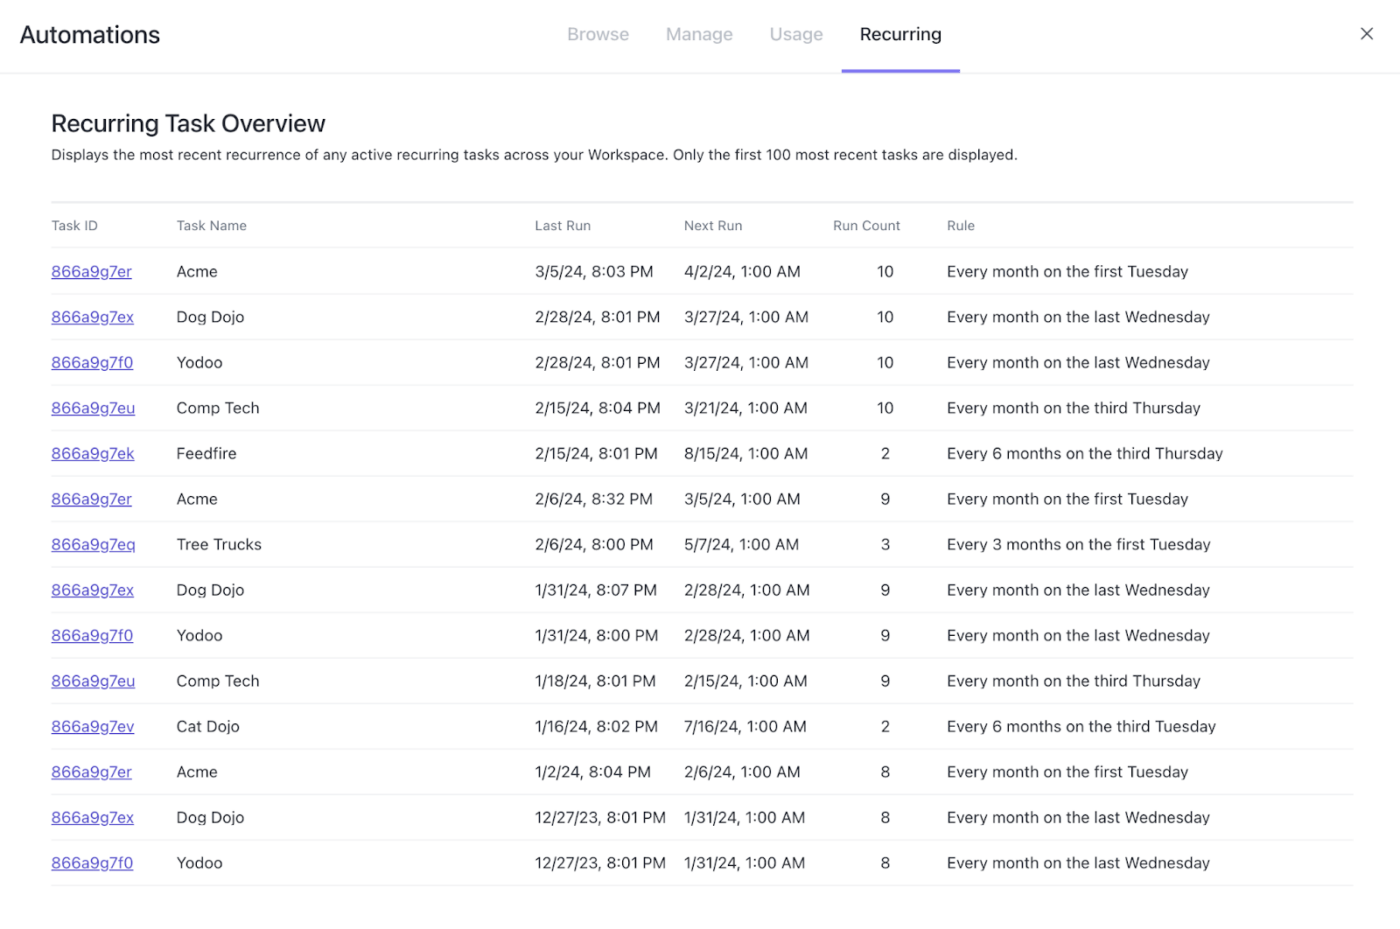Select rule Every 6 months on the third Tuesday
1400x929 pixels.
click(x=1081, y=727)
